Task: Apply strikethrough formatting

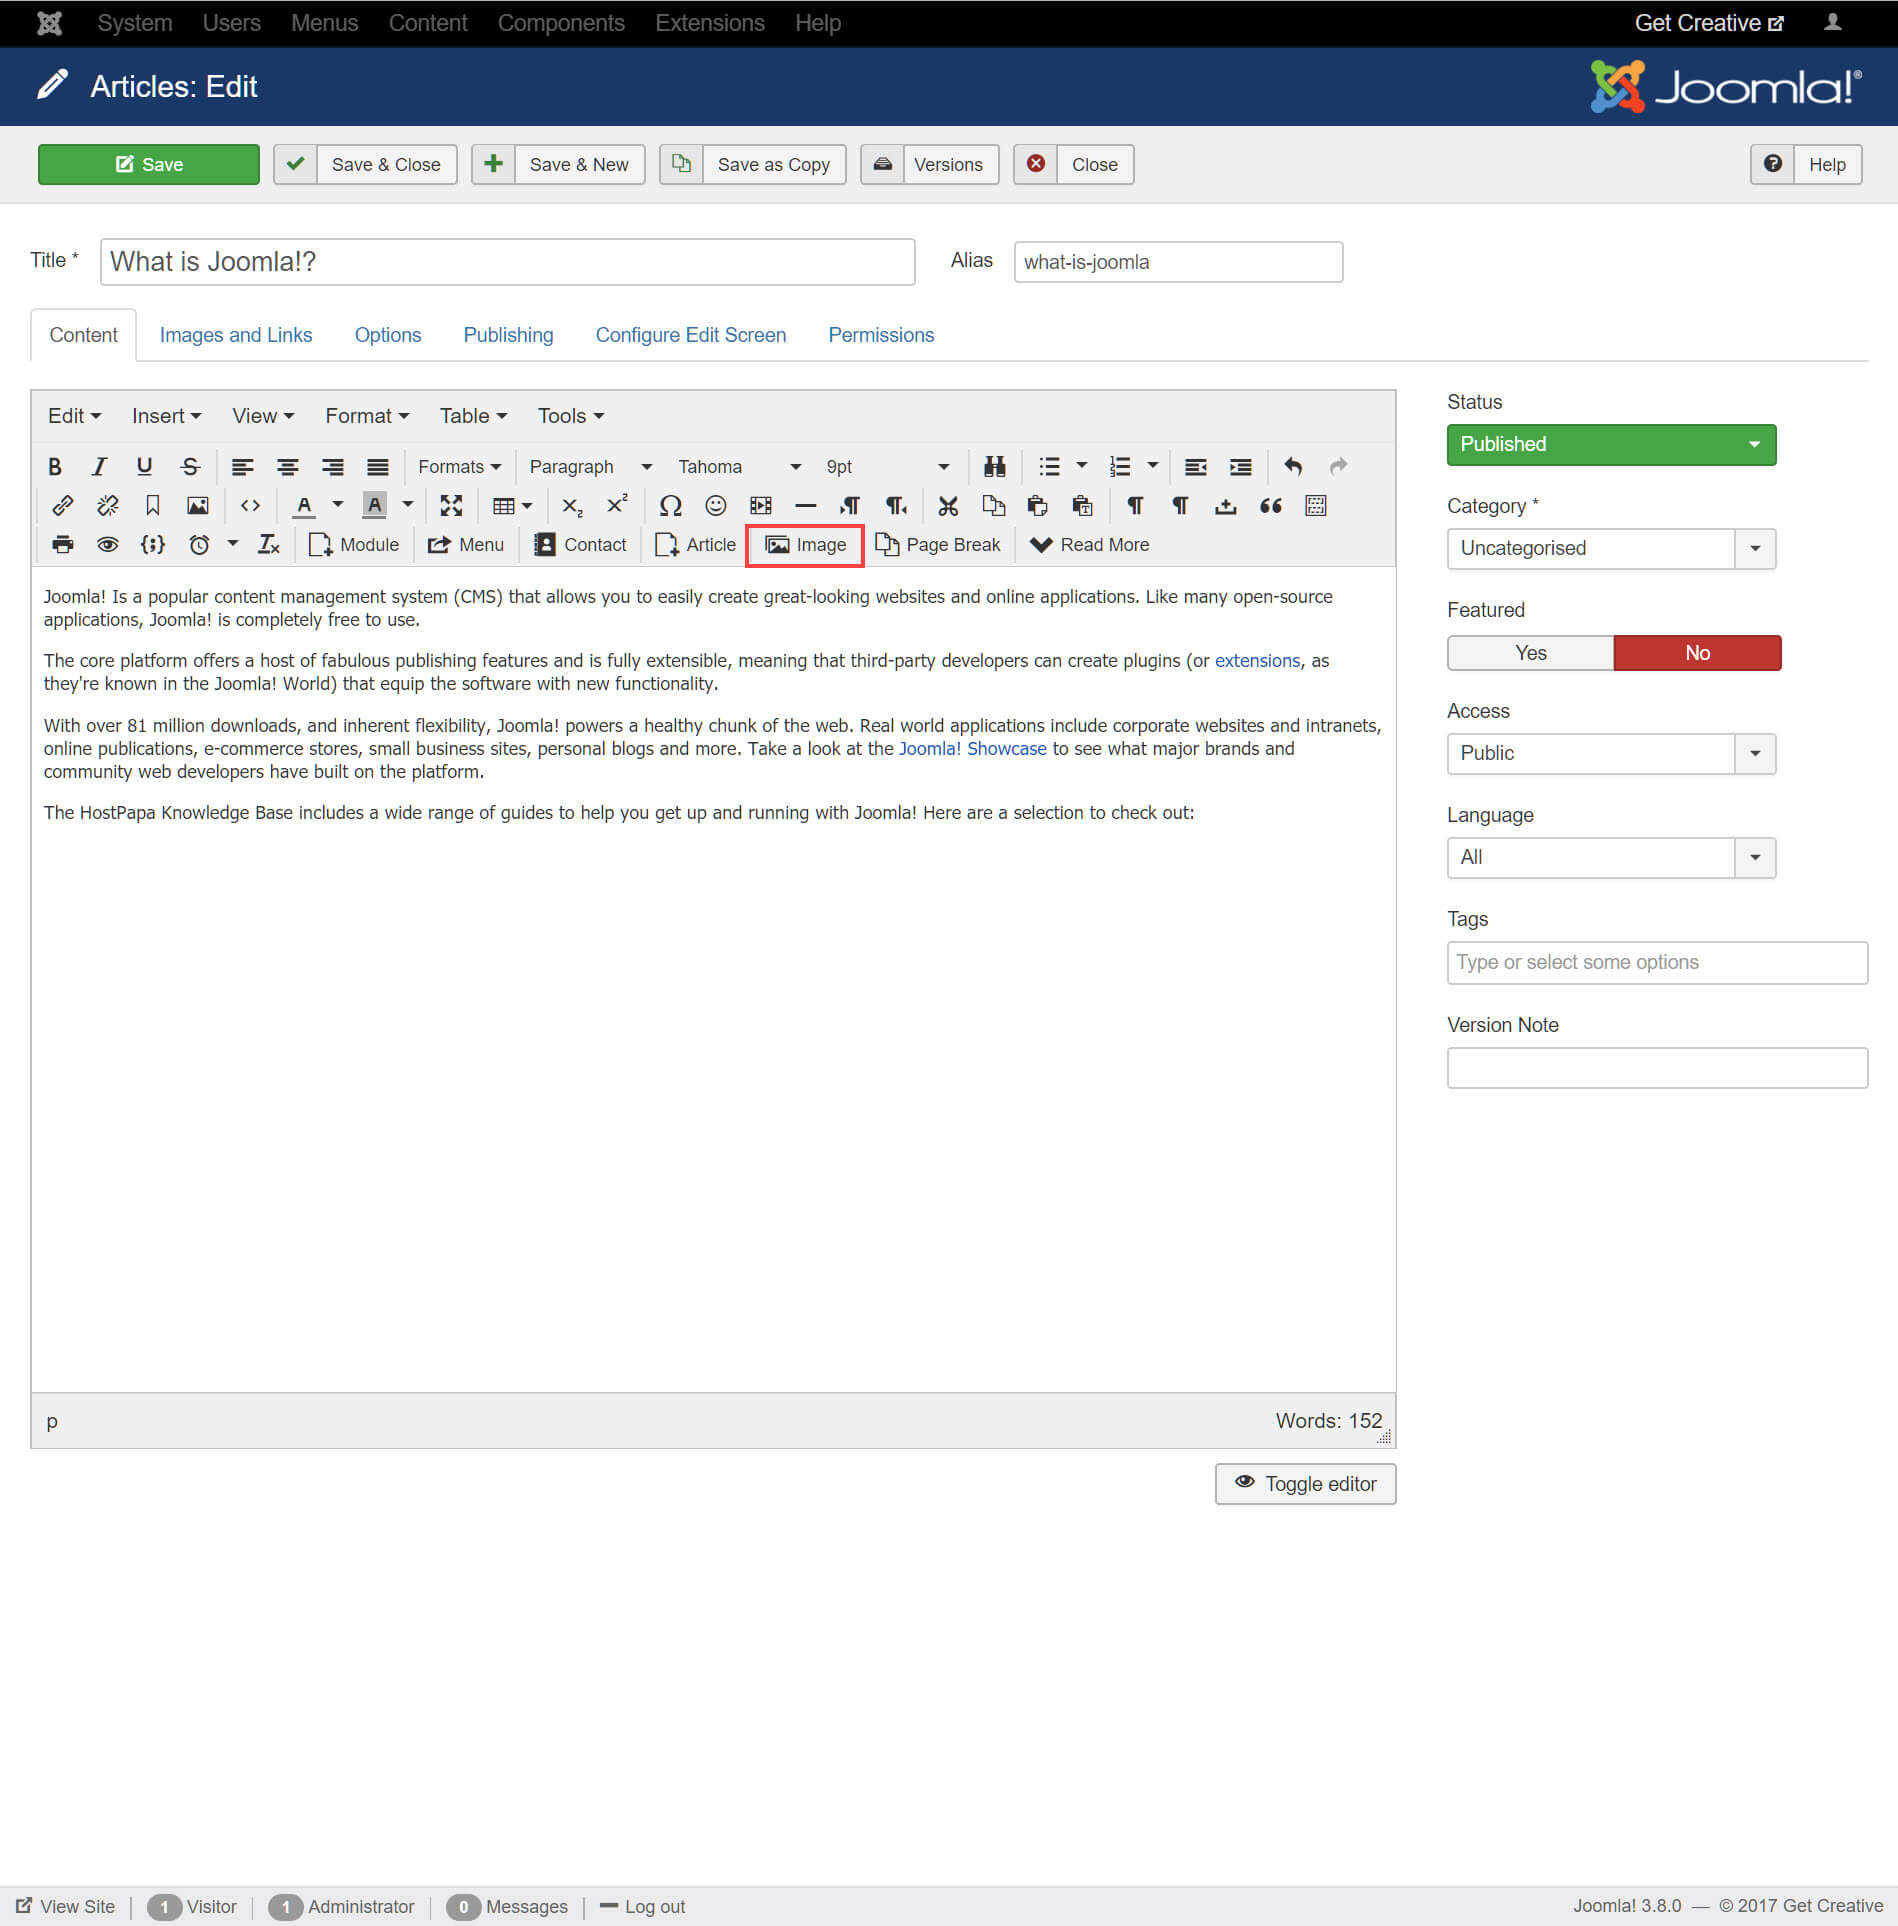Action: [190, 467]
